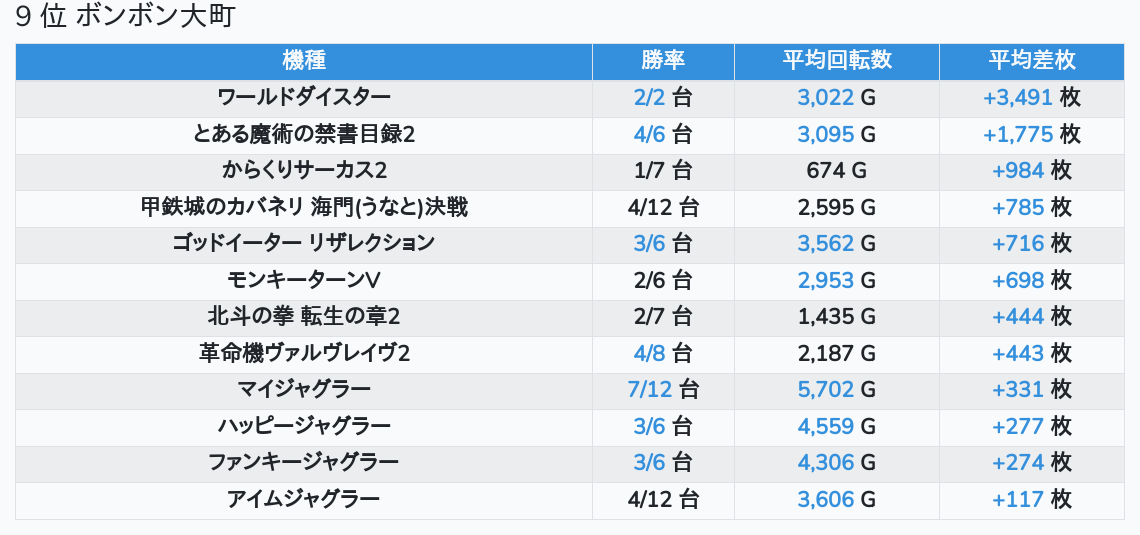This screenshot has width=1140, height=535.
Task: Select the マイジャグラー row name
Action: click(304, 390)
